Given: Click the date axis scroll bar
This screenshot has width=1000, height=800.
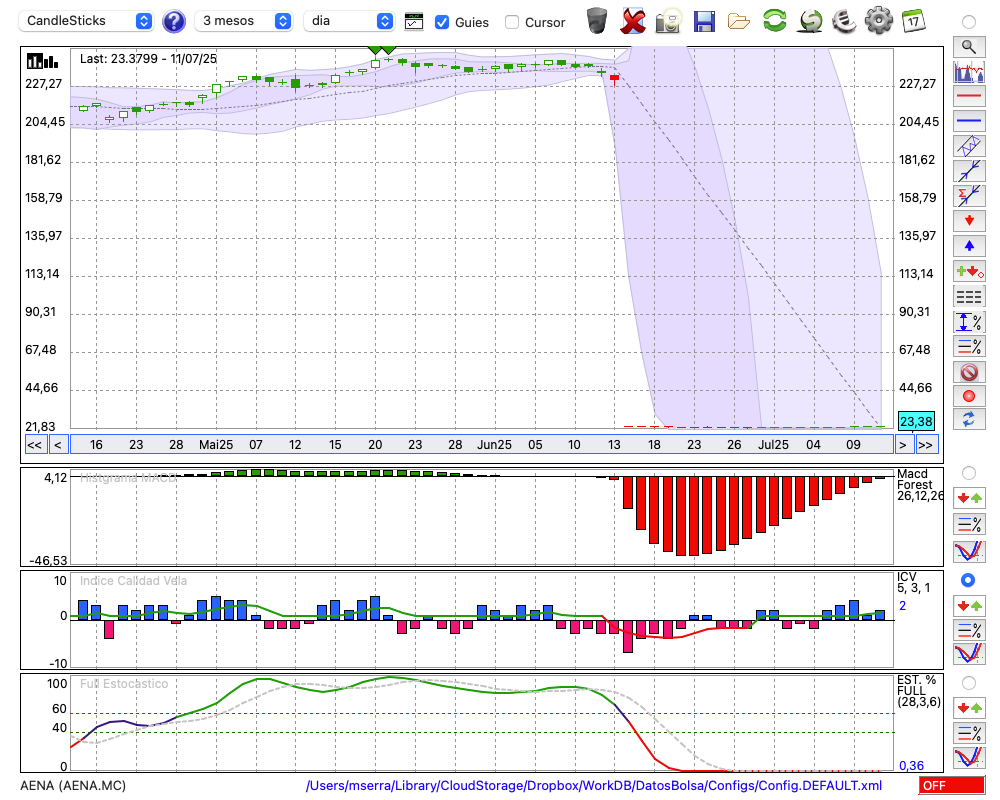Looking at the screenshot, I should pyautogui.click(x=482, y=445).
